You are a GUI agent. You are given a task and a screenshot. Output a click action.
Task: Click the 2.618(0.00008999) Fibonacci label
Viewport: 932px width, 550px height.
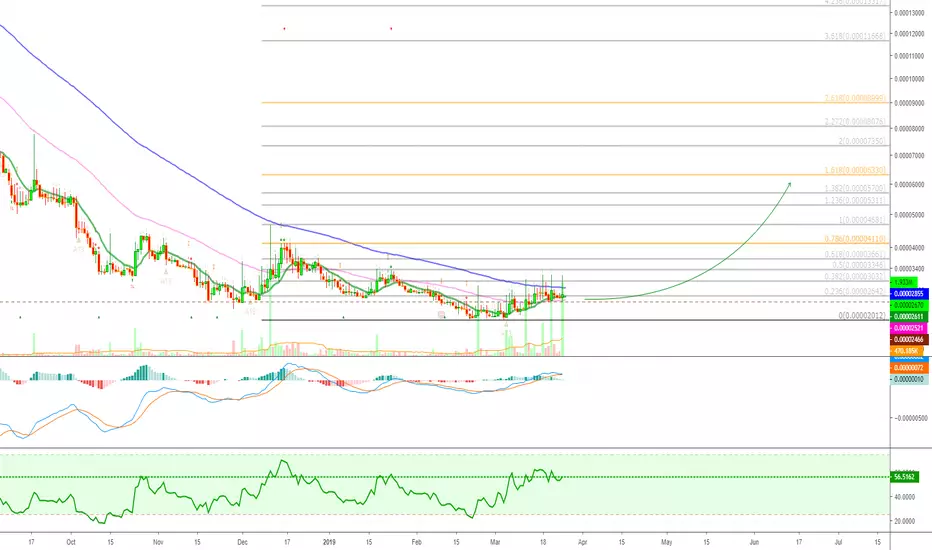pyautogui.click(x=855, y=98)
